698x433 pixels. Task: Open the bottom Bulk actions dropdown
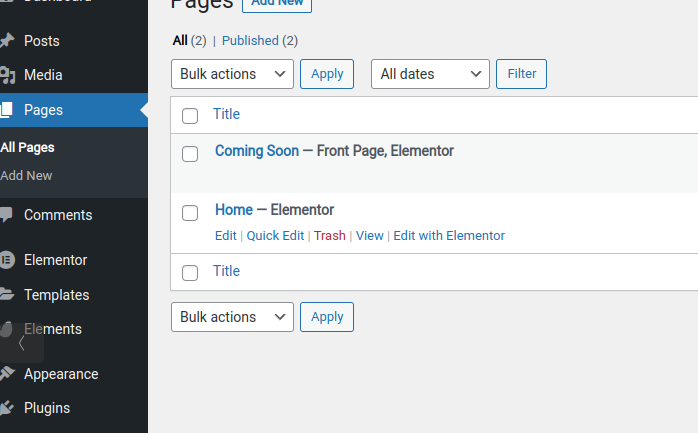[x=233, y=317]
